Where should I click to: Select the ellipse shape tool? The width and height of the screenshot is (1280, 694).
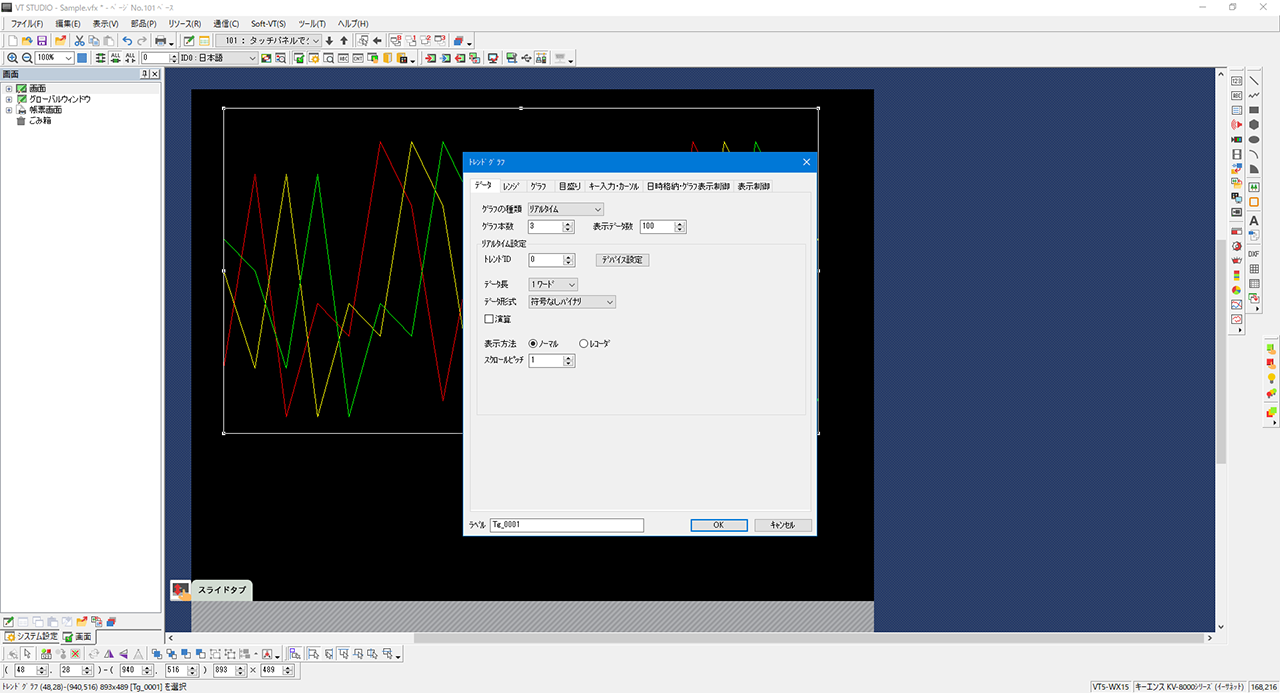[x=1254, y=140]
